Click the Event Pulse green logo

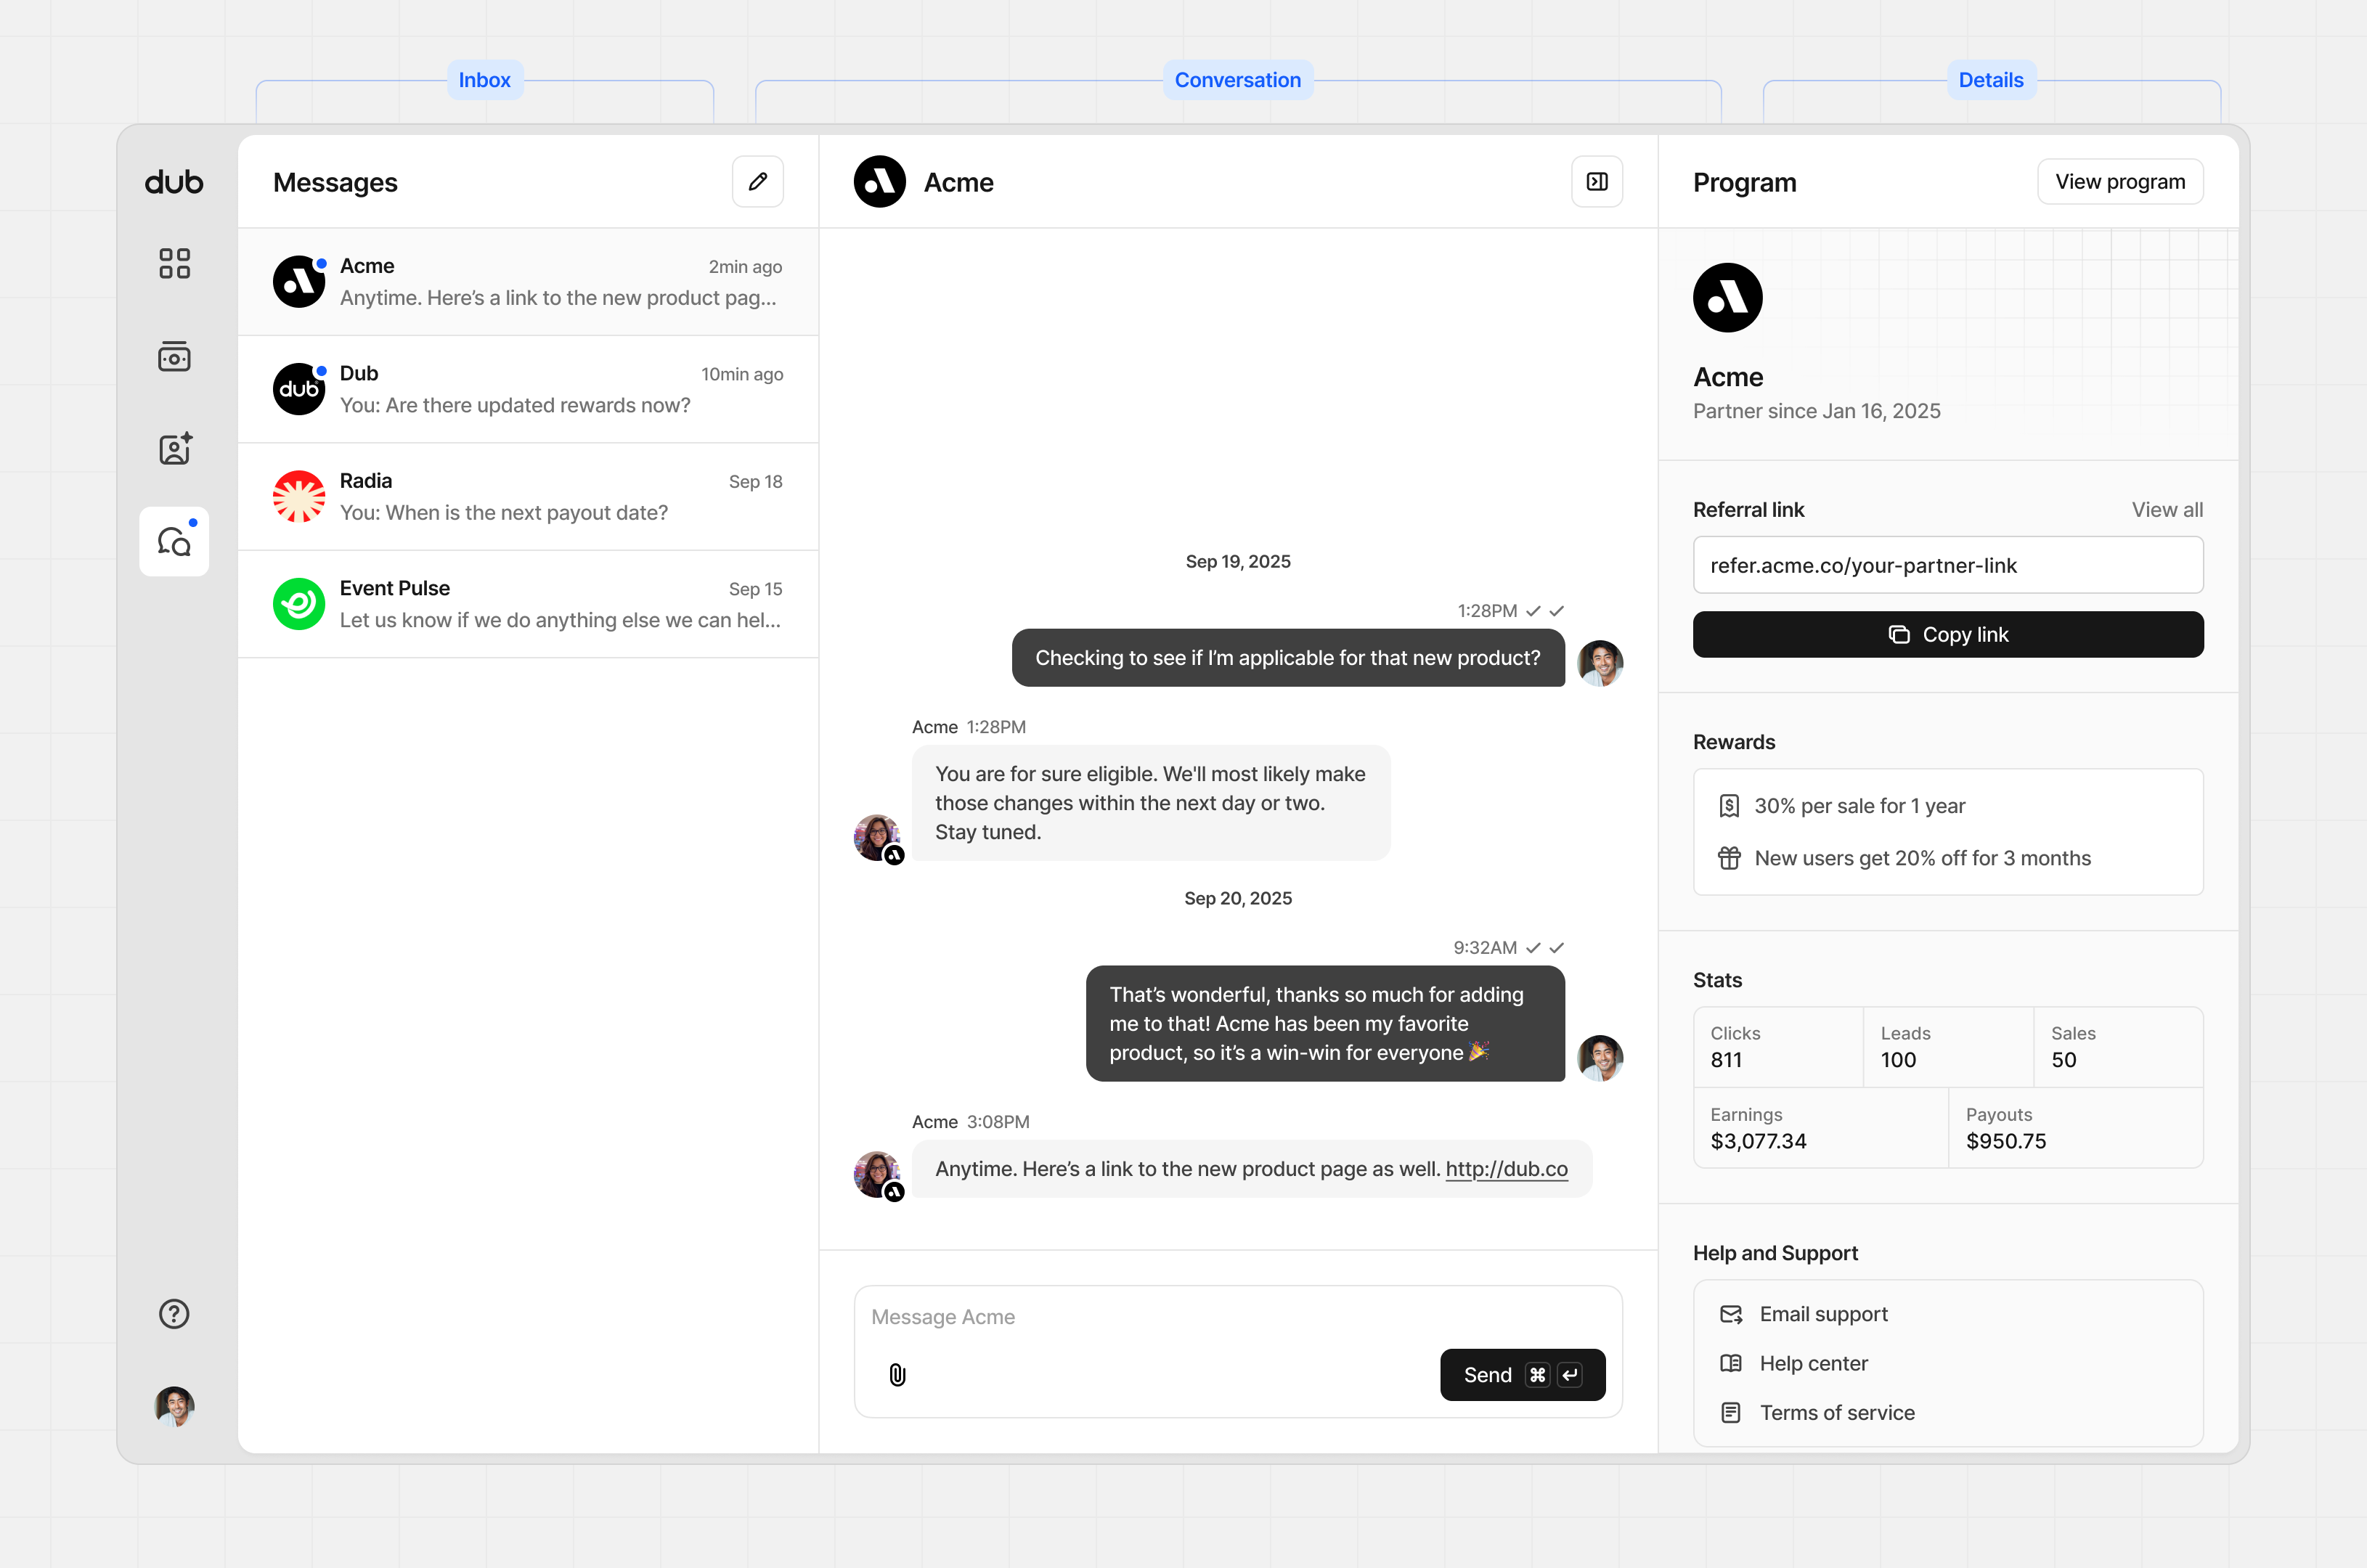(x=299, y=604)
